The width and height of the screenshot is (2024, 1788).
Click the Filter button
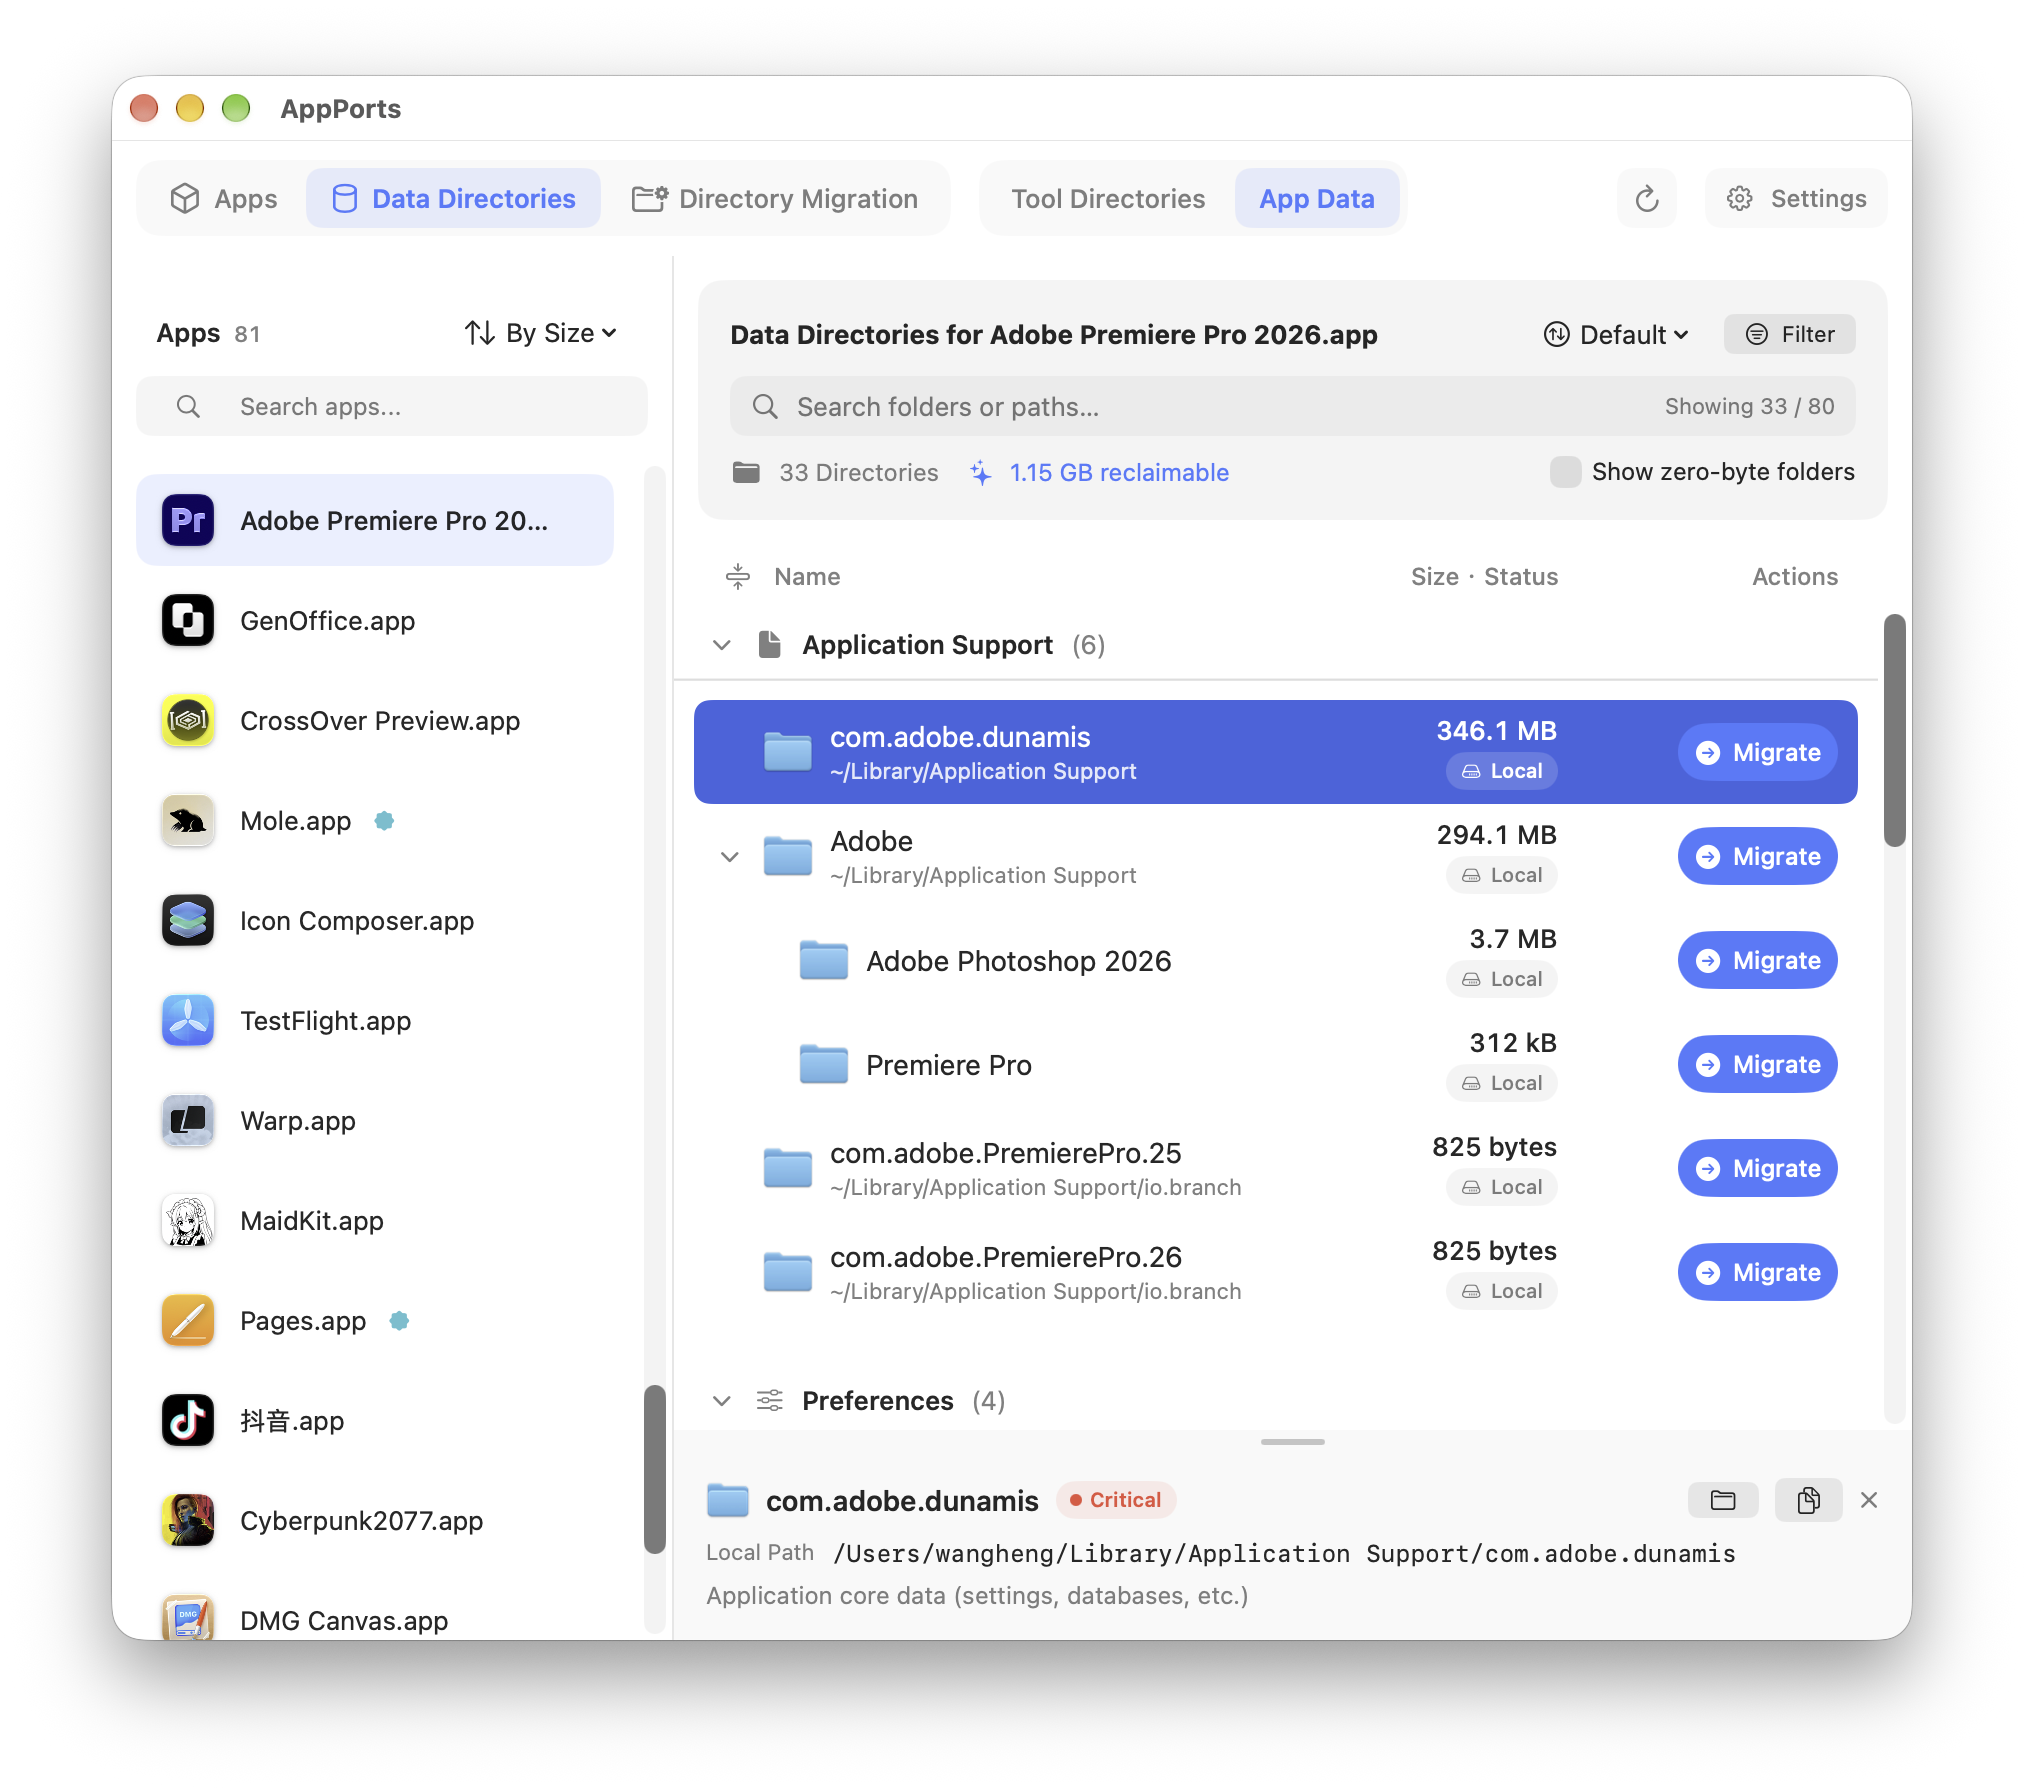pos(1789,334)
